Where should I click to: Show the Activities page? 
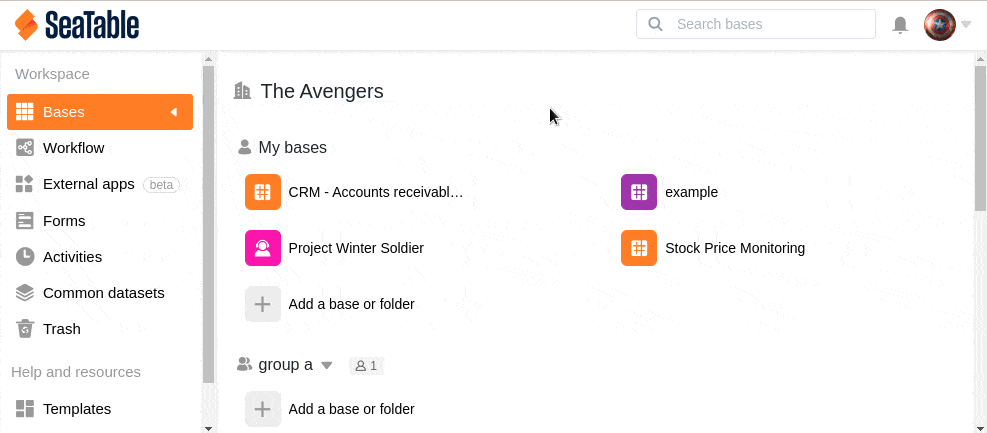[72, 257]
